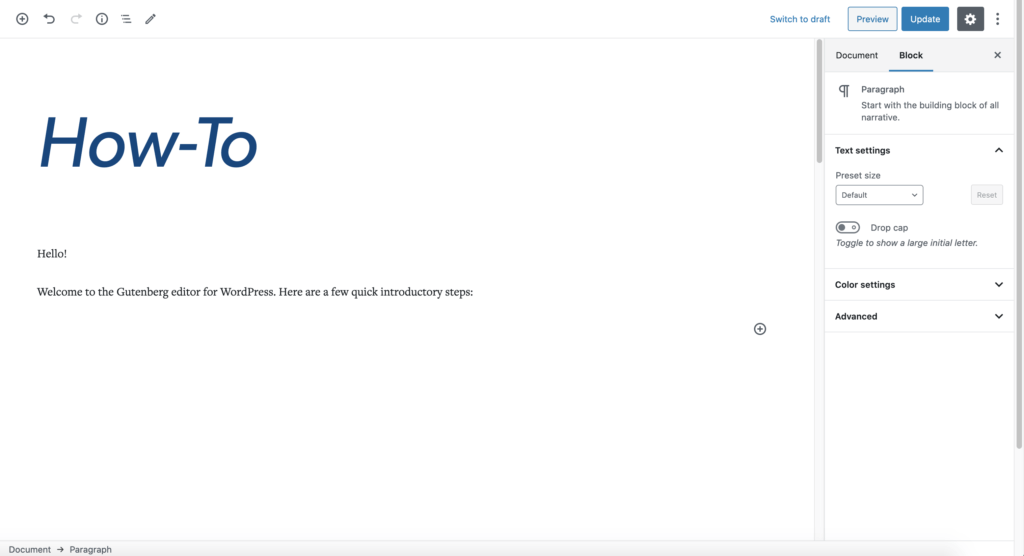Expand the Color settings section
The width and height of the screenshot is (1024, 556).
coord(998,285)
